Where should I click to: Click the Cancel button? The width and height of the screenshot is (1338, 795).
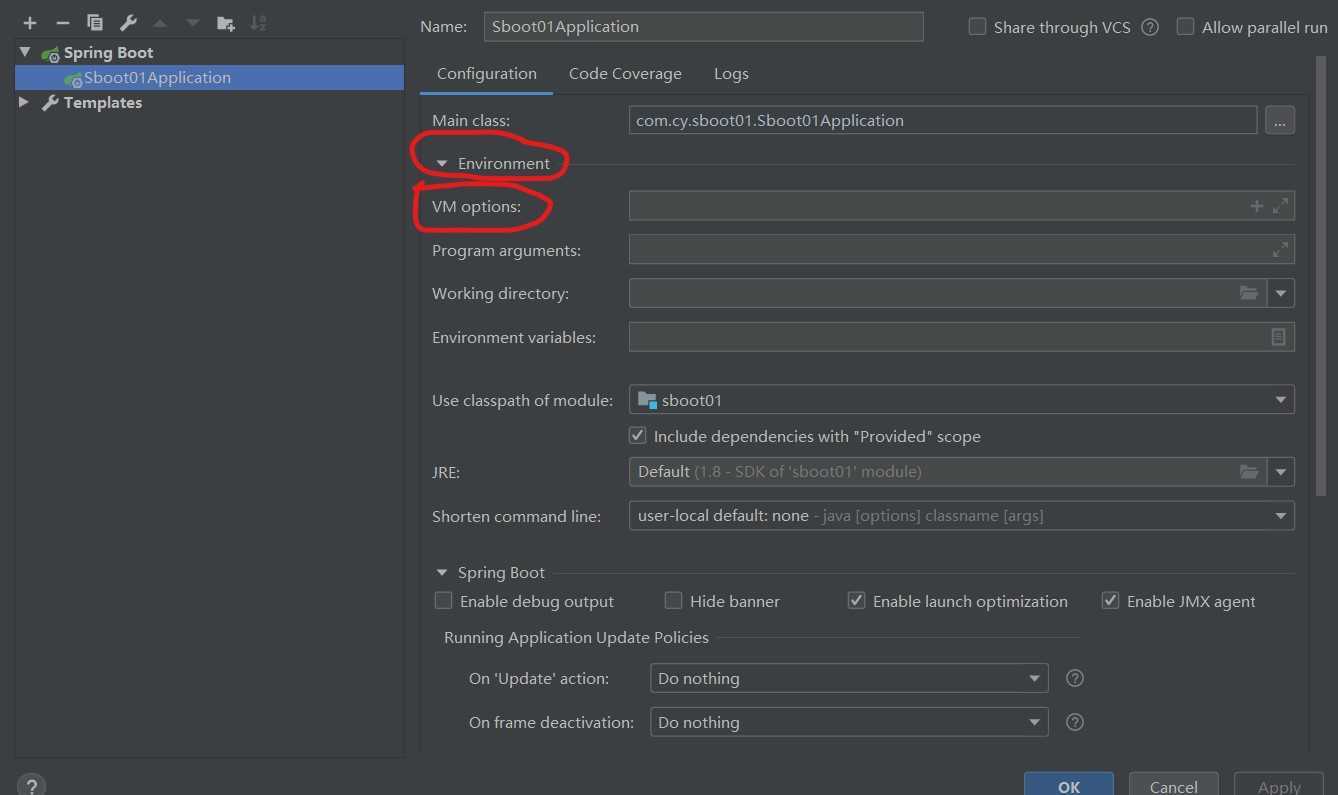[x=1174, y=786]
